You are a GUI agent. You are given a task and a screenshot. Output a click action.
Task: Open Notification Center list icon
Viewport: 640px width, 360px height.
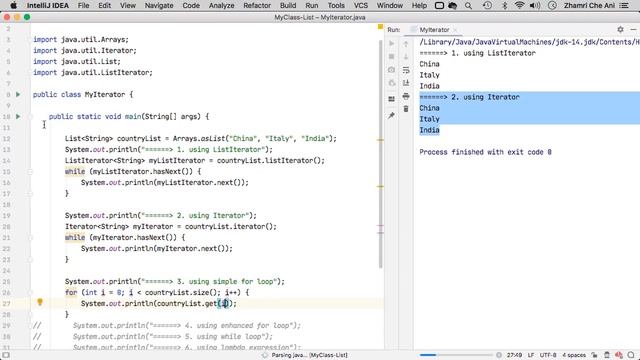click(x=624, y=5)
